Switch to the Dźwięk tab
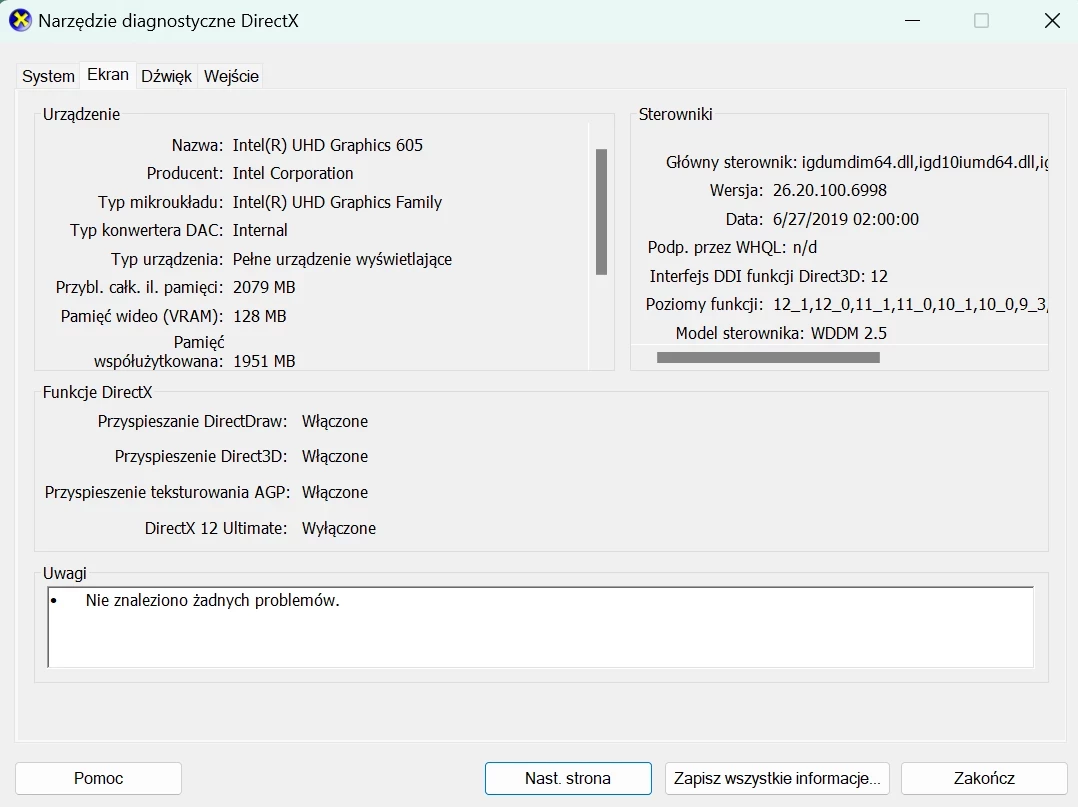The image size is (1078, 807). tap(166, 75)
